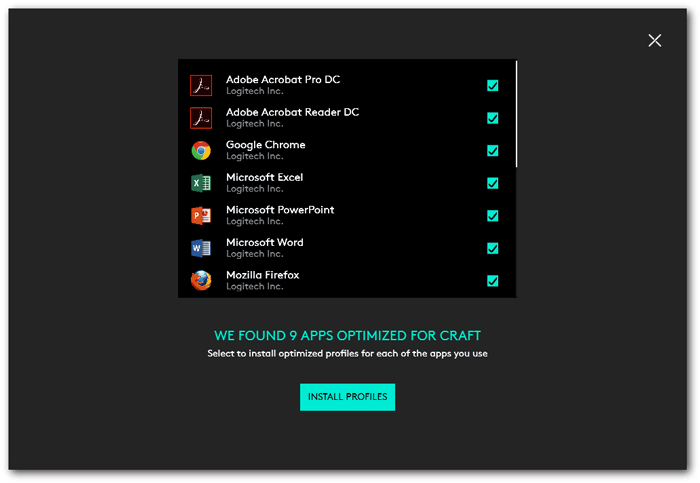Toggle the Google Chrome profile checkbox
Screen dimensions: 700x483
click(492, 150)
